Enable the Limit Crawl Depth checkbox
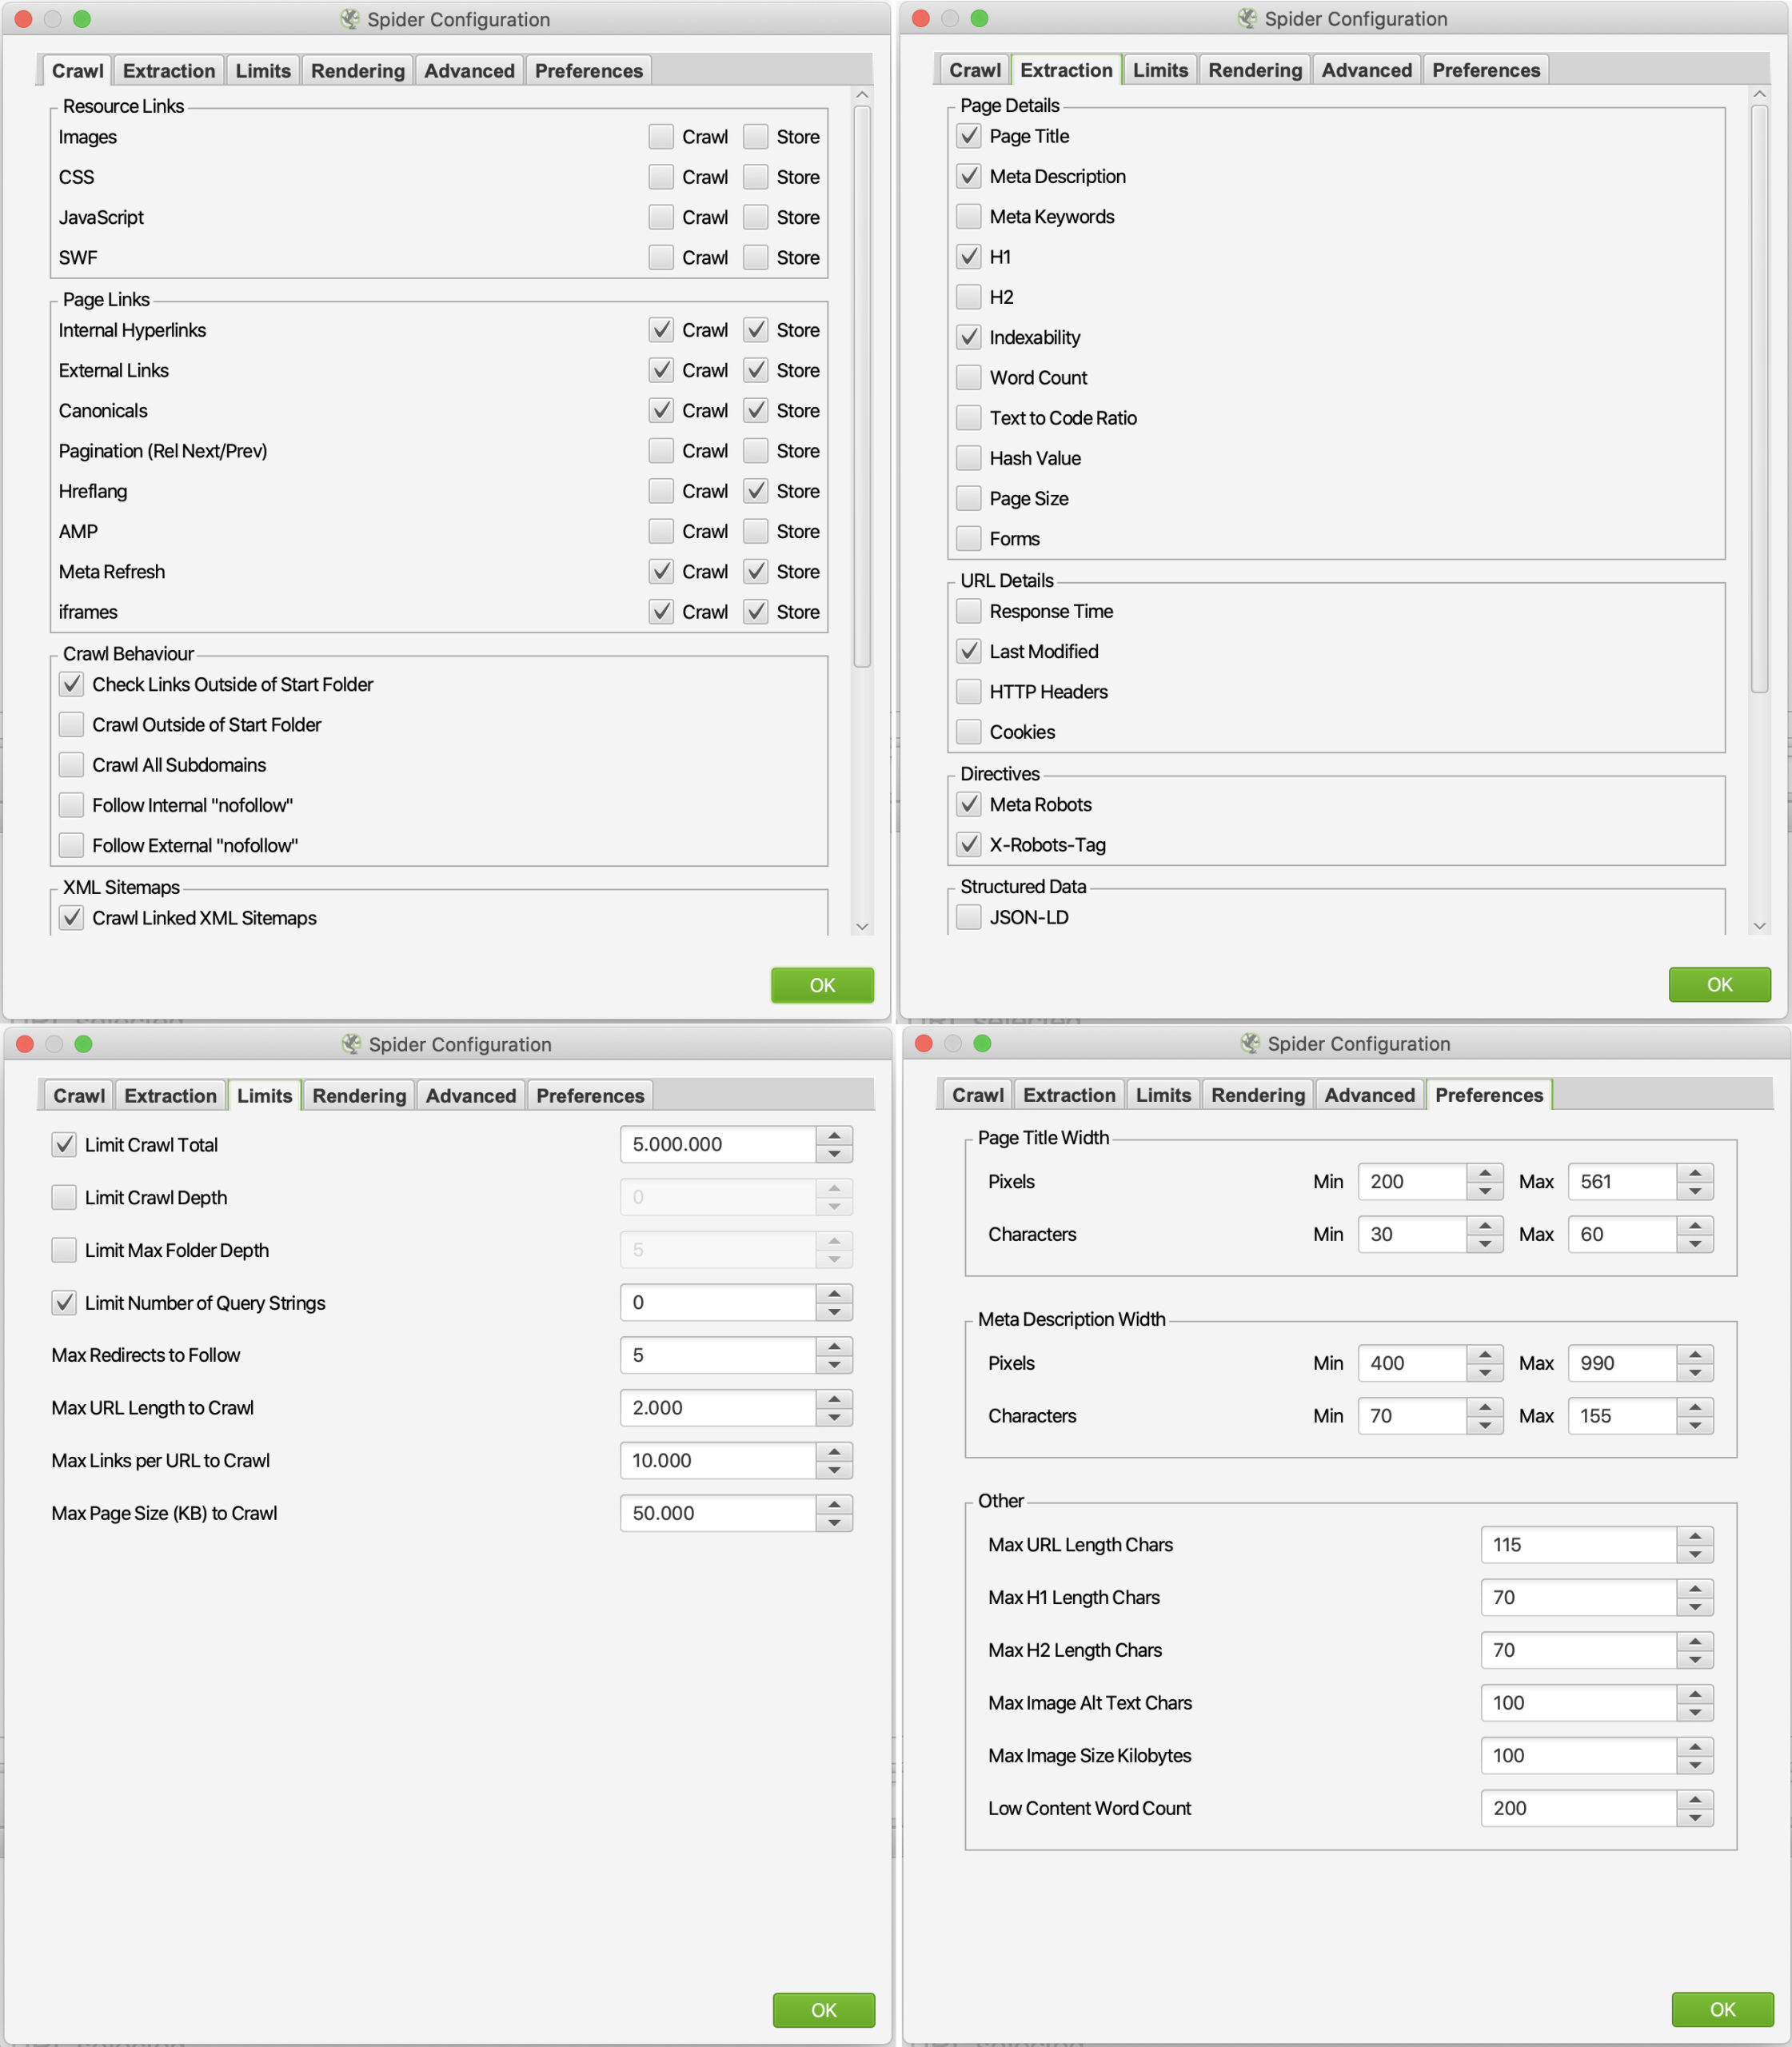This screenshot has width=1792, height=2047. (64, 1197)
